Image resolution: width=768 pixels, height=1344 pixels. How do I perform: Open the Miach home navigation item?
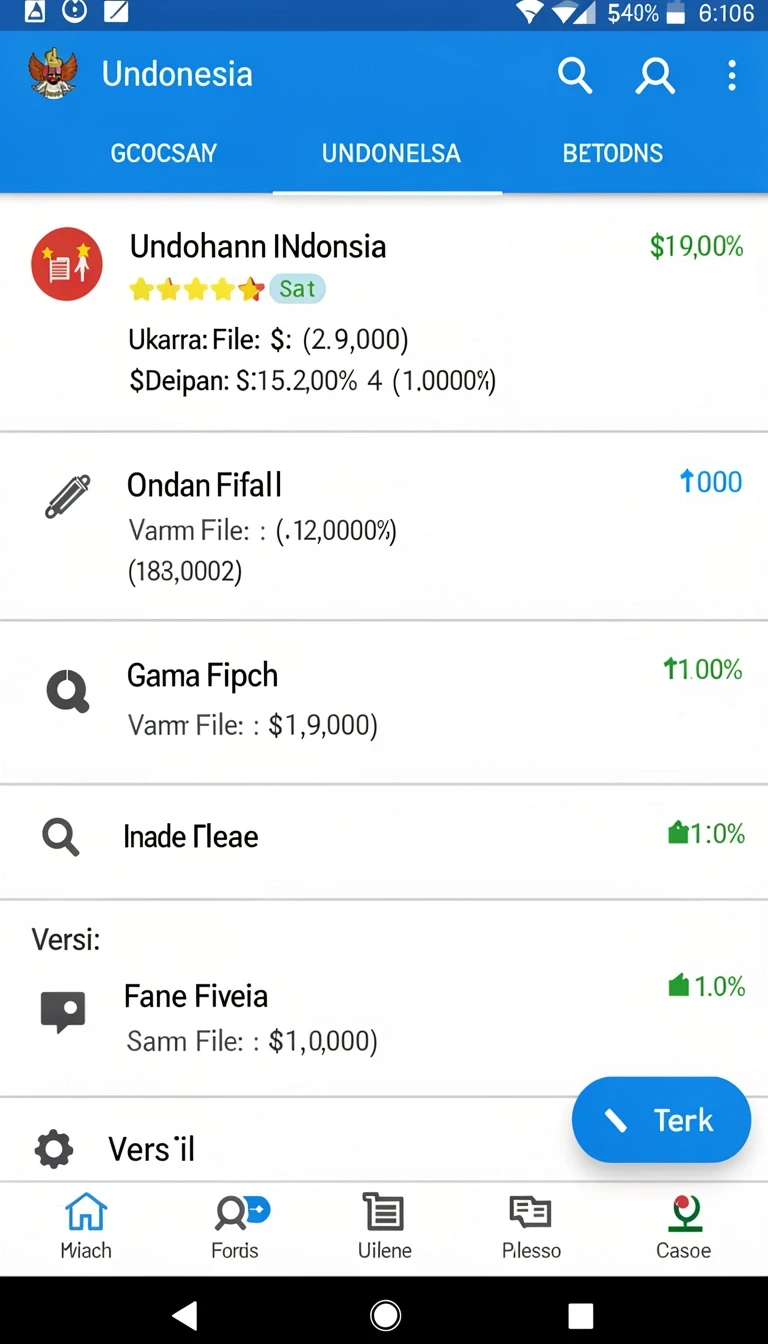click(86, 1227)
